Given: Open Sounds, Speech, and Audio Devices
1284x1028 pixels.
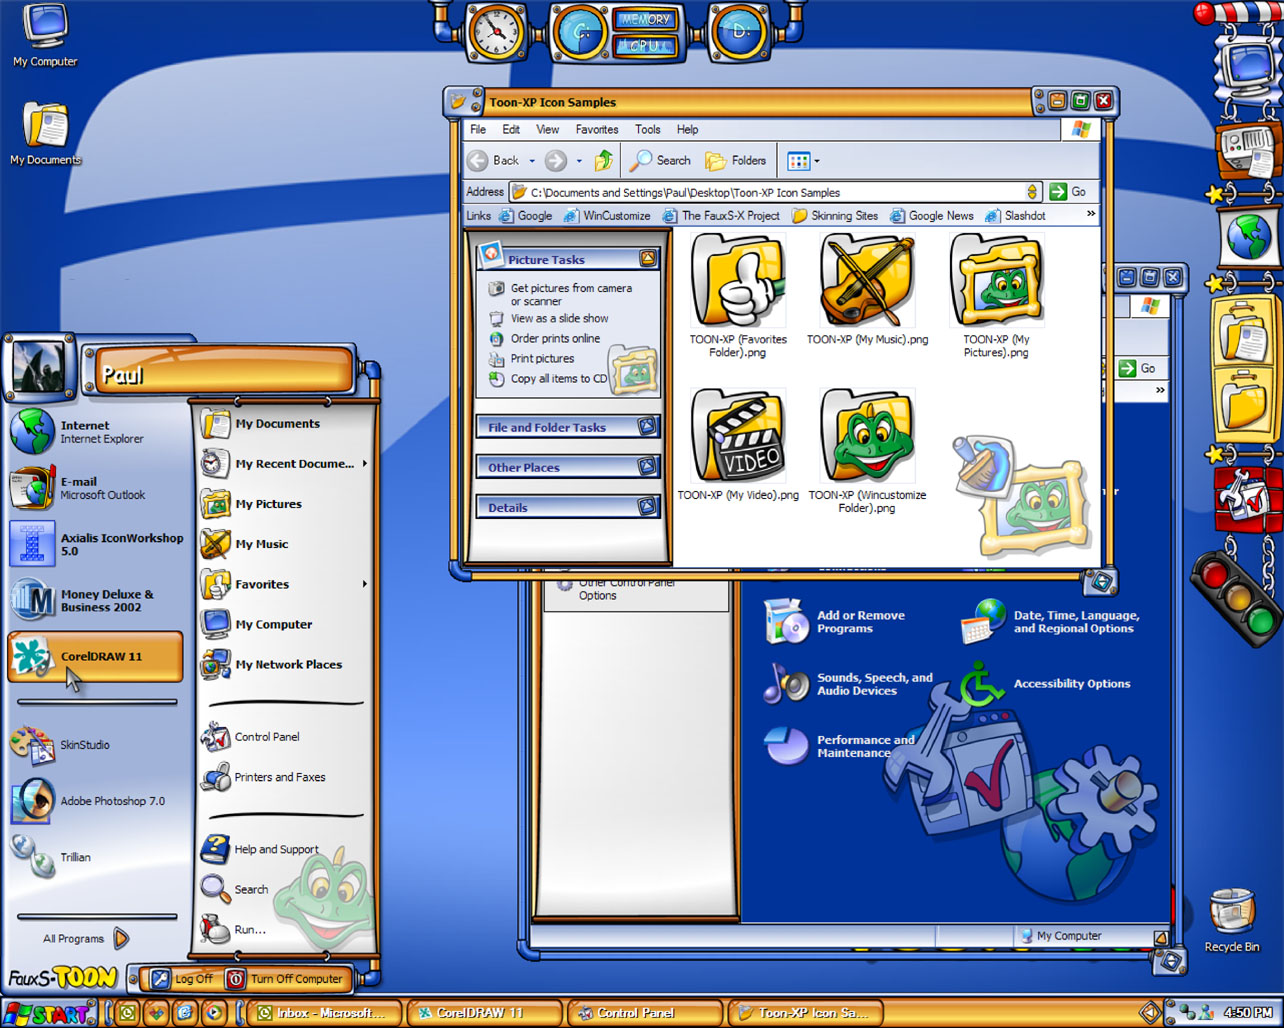Looking at the screenshot, I should pyautogui.click(x=848, y=684).
